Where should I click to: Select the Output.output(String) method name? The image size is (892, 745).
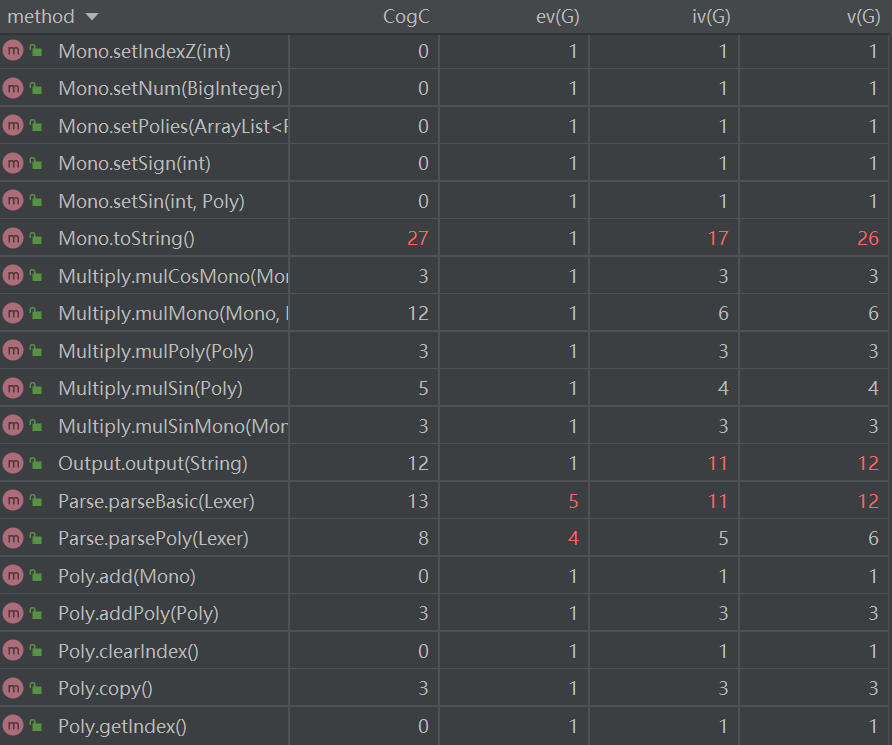[x=152, y=463]
